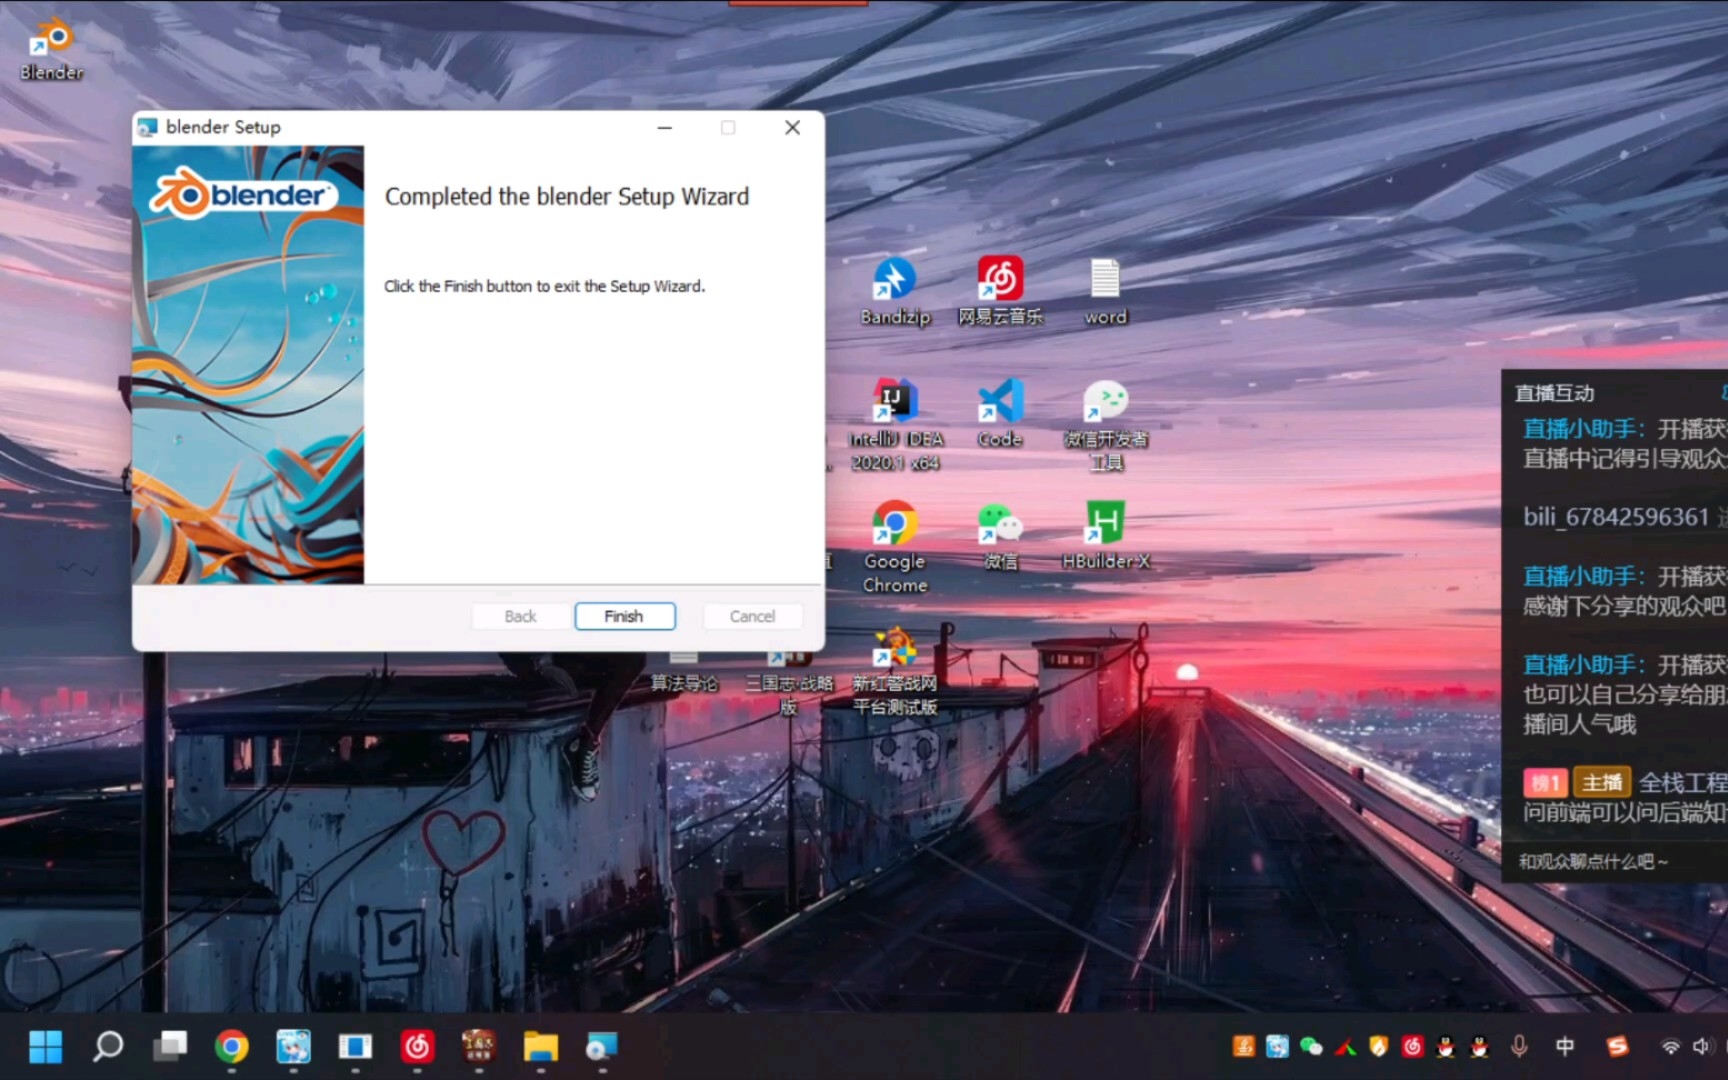Select the 算法导论 desktop item

tap(684, 672)
